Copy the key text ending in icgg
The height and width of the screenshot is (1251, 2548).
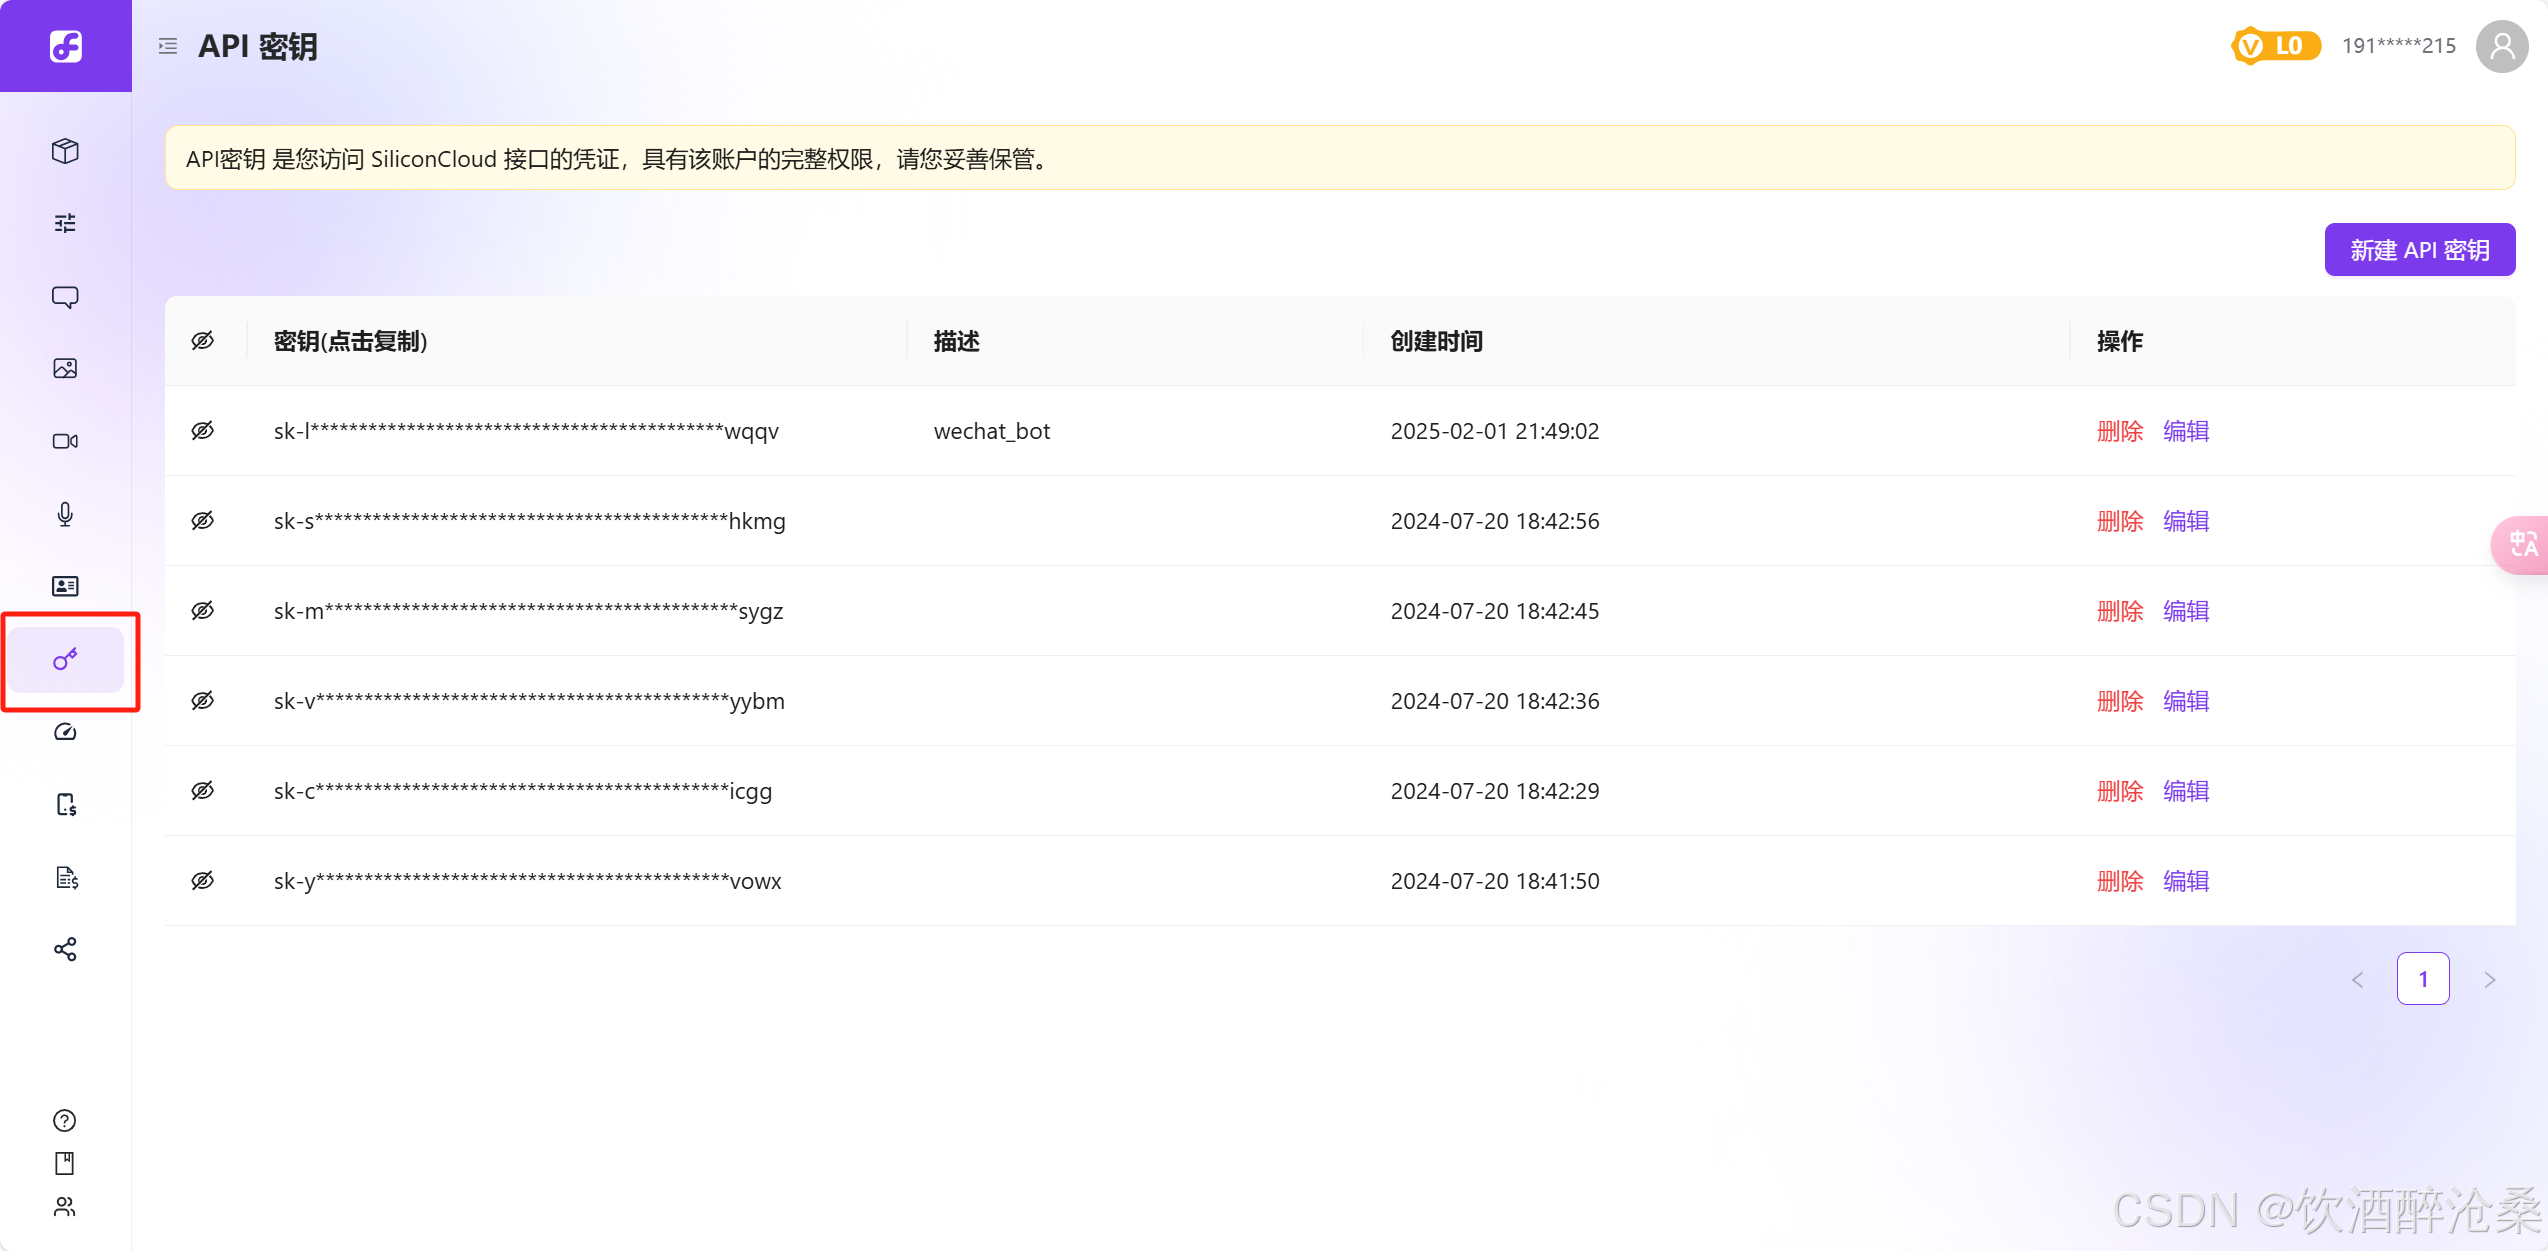tap(522, 791)
